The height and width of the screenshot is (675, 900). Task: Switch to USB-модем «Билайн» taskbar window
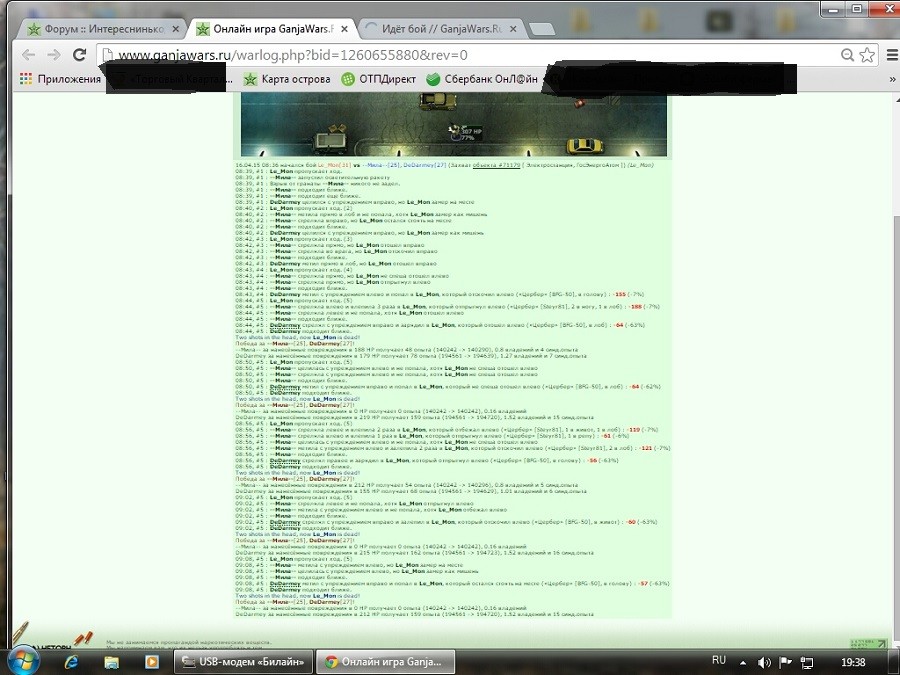pos(243,662)
